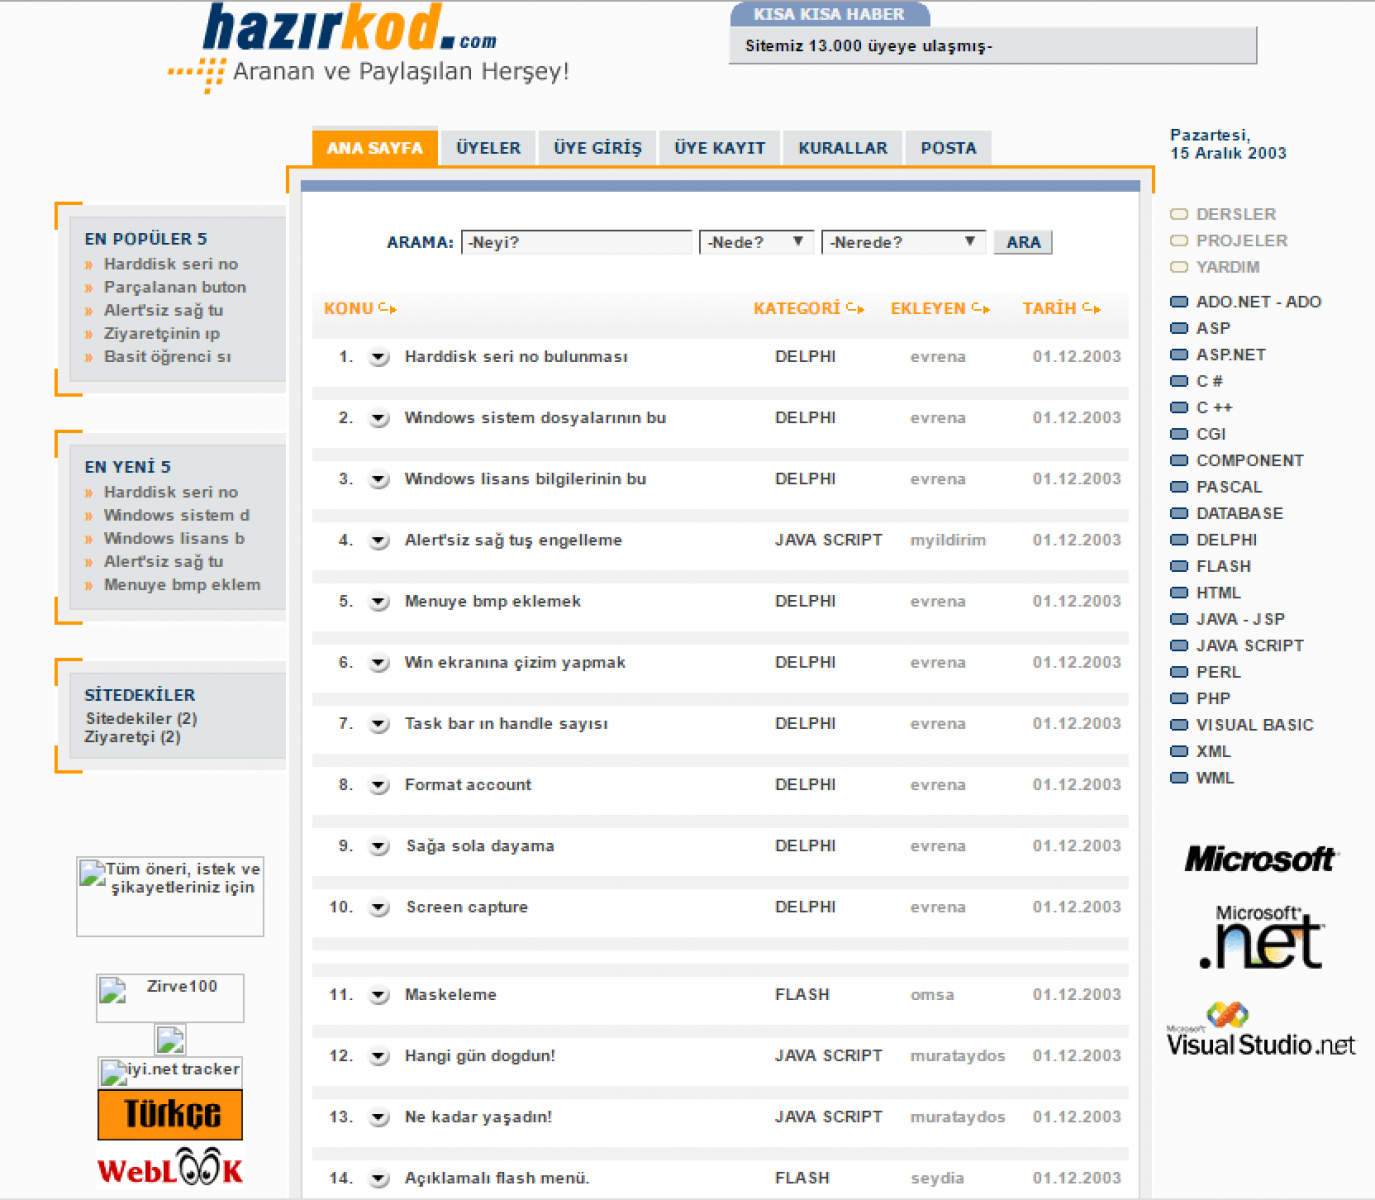The image size is (1375, 1200).
Task: Open the -Nerede? dropdown
Action: click(902, 242)
